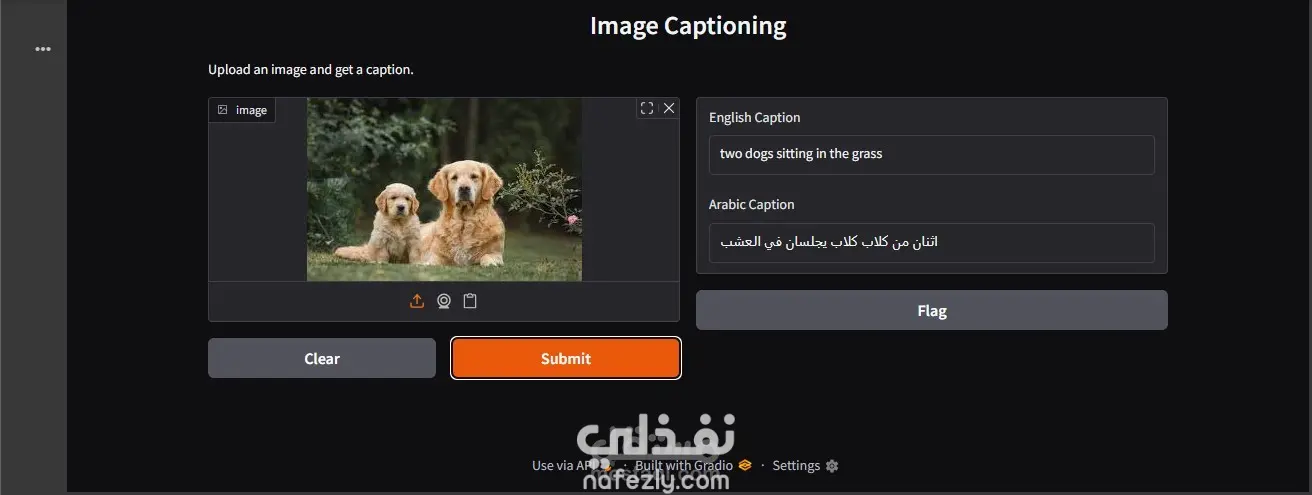This screenshot has height=495, width=1312.
Task: Submit the image for captioning
Action: click(566, 358)
